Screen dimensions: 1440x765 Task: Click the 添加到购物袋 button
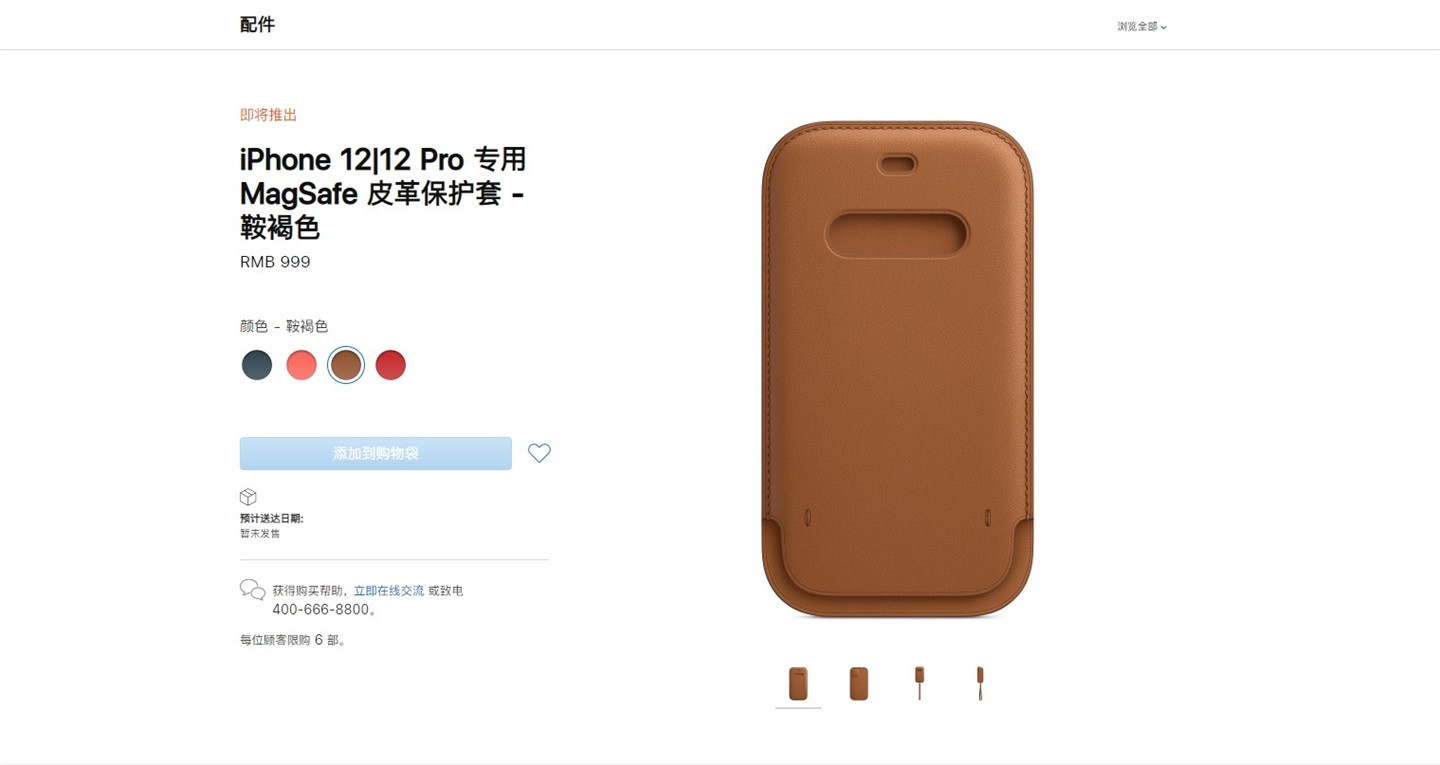pyautogui.click(x=376, y=453)
